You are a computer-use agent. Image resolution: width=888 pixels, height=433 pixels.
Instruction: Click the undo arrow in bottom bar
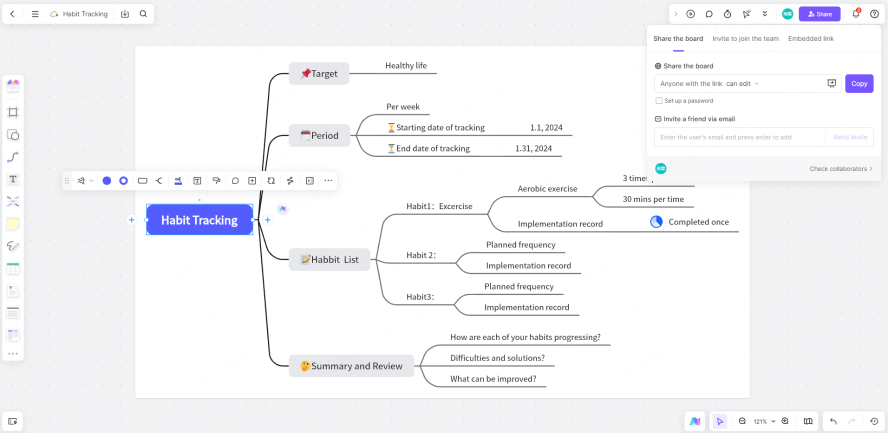[x=833, y=421]
